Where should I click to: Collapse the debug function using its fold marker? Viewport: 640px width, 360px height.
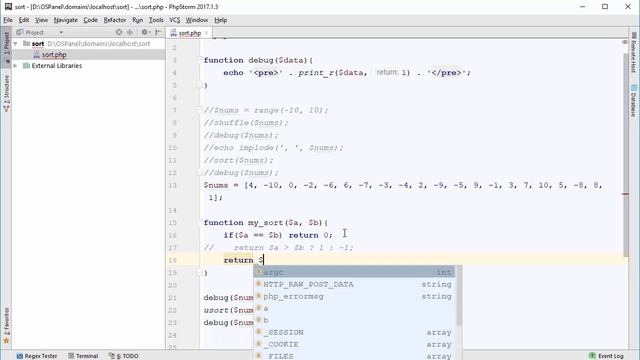pyautogui.click(x=200, y=60)
